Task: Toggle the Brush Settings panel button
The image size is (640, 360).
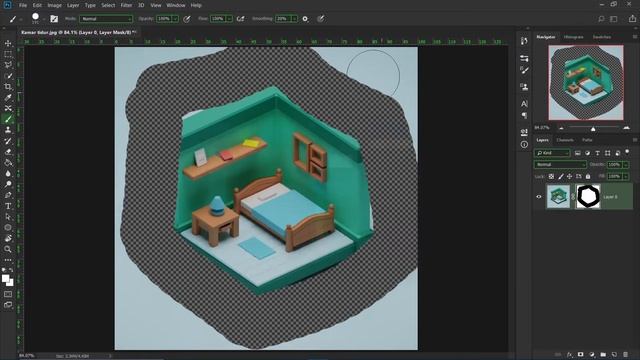Action: tap(54, 19)
